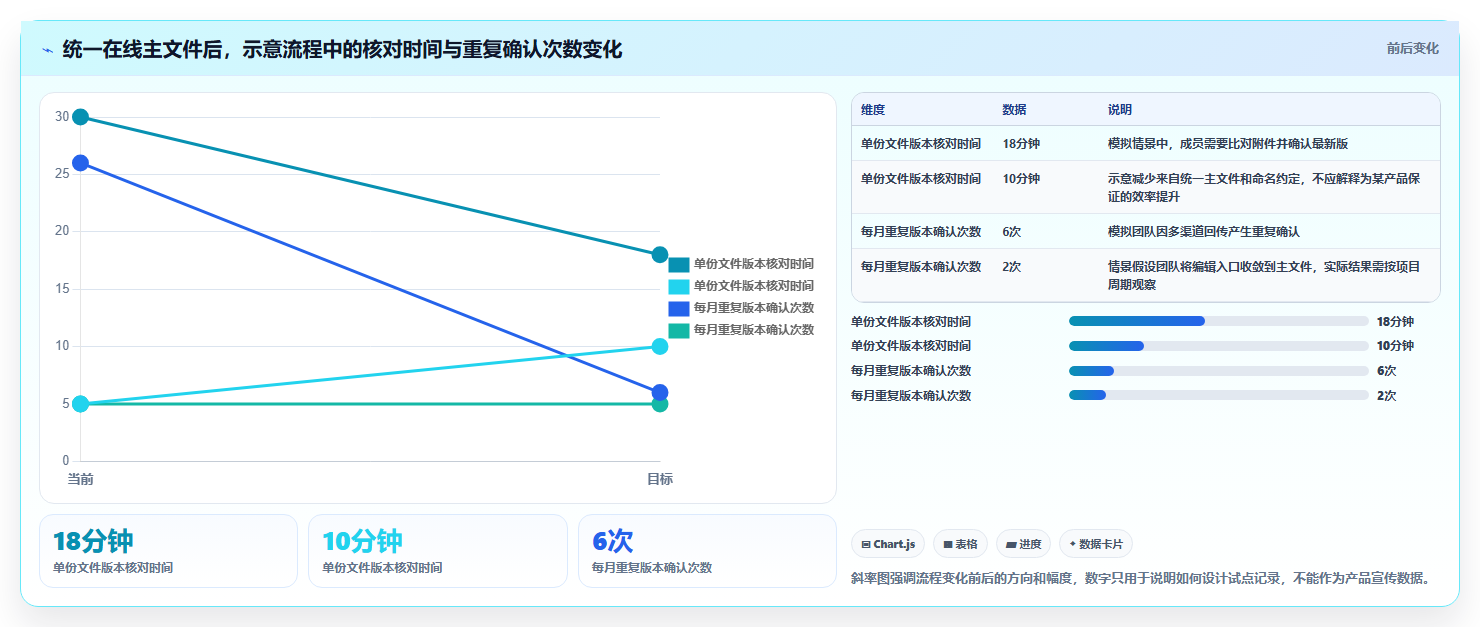Screen dimensions: 1480x627
Task: Click the 25 tick on the y-axis
Action: (62, 174)
